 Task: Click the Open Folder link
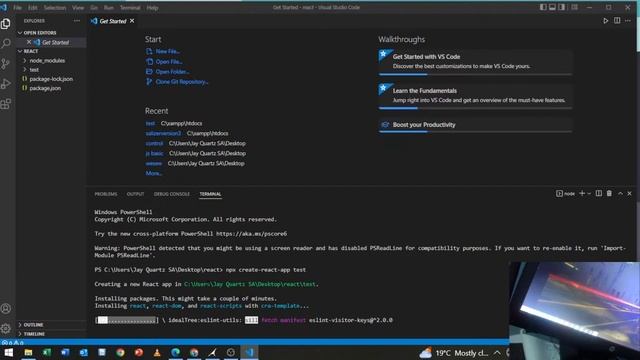point(172,72)
